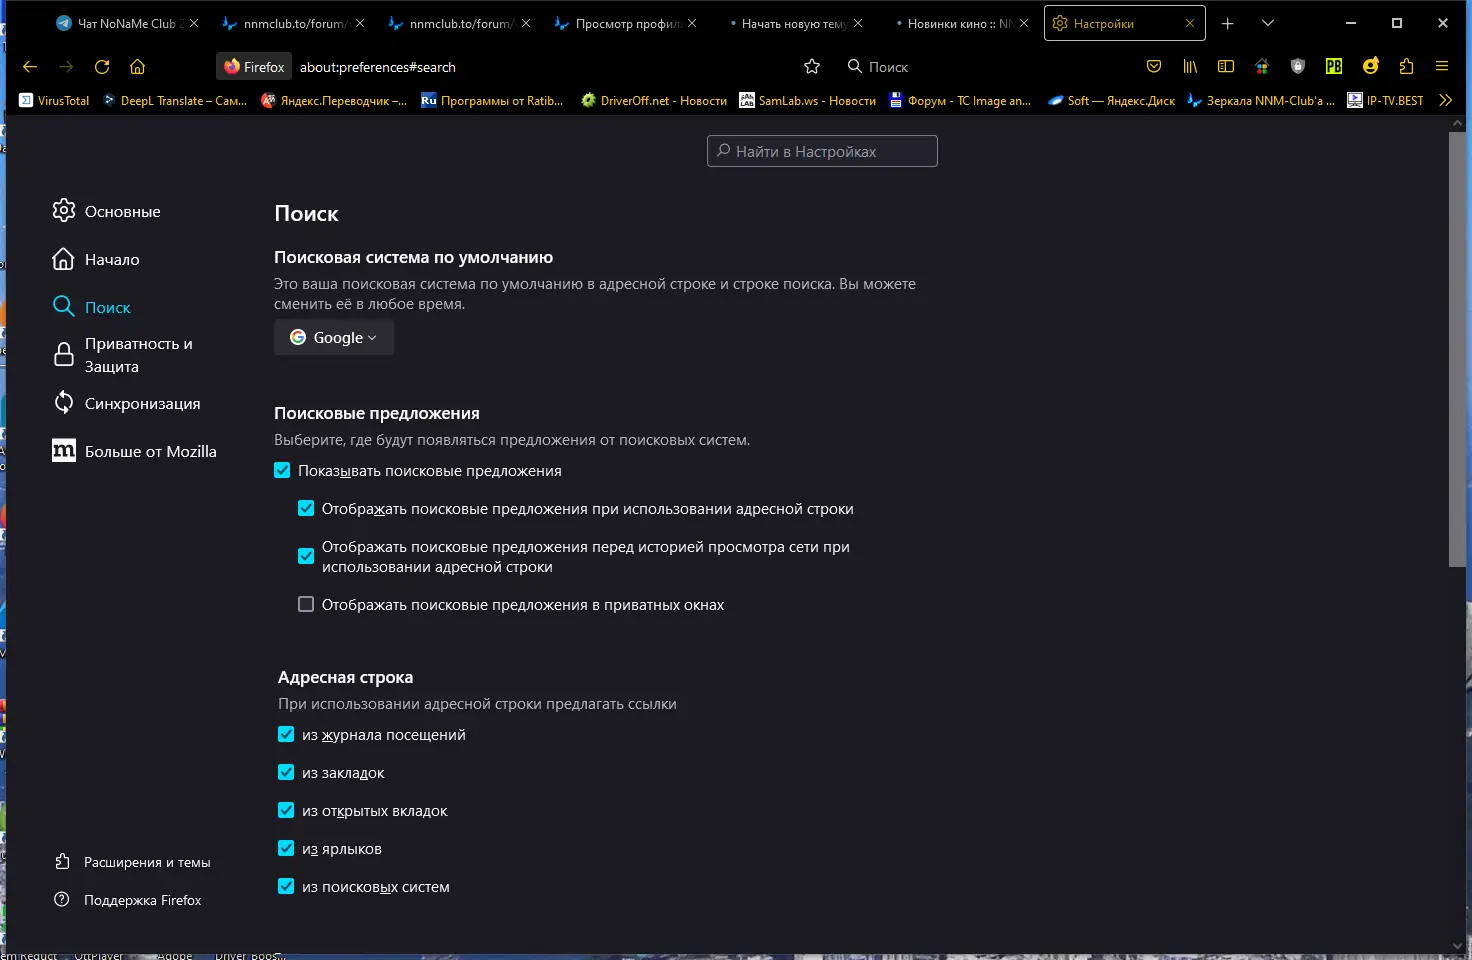Open IP-TV.BEST bookmark
Viewport: 1472px width, 960px height.
[1385, 100]
